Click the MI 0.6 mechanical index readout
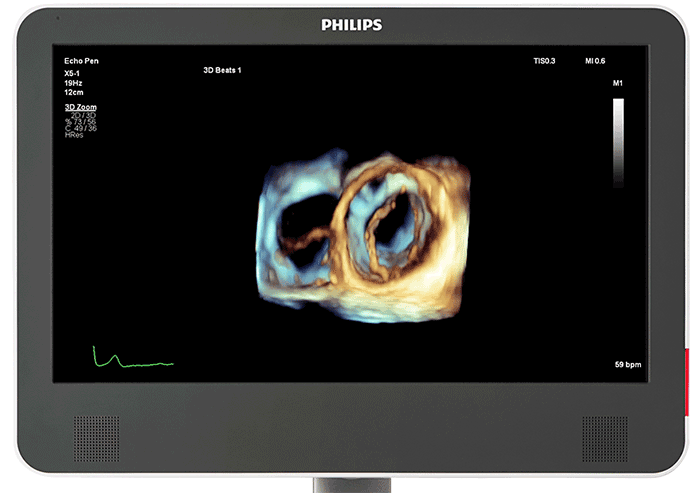The height and width of the screenshot is (500, 700). [597, 61]
